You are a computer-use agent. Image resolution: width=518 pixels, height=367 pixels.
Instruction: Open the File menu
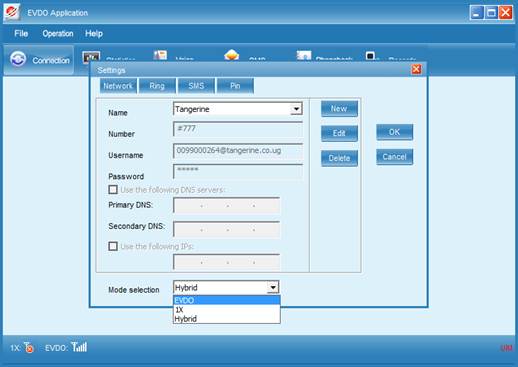click(x=21, y=33)
